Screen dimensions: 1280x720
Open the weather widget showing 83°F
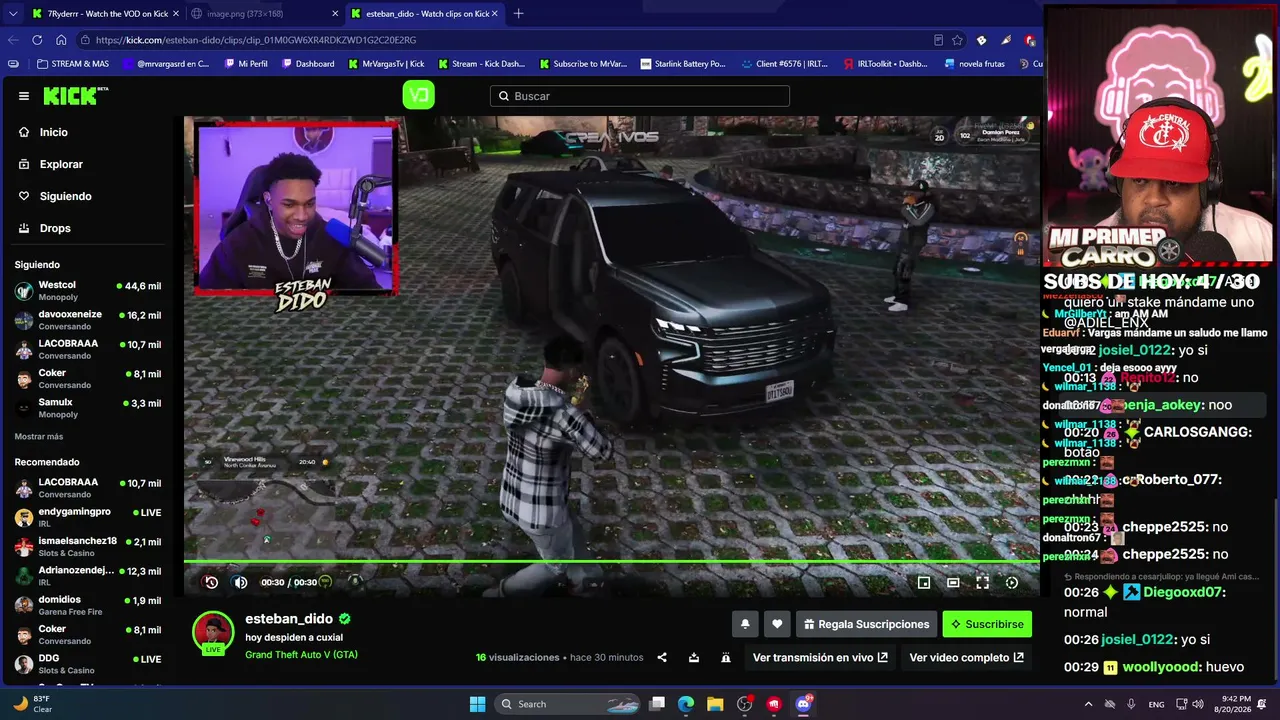32,704
